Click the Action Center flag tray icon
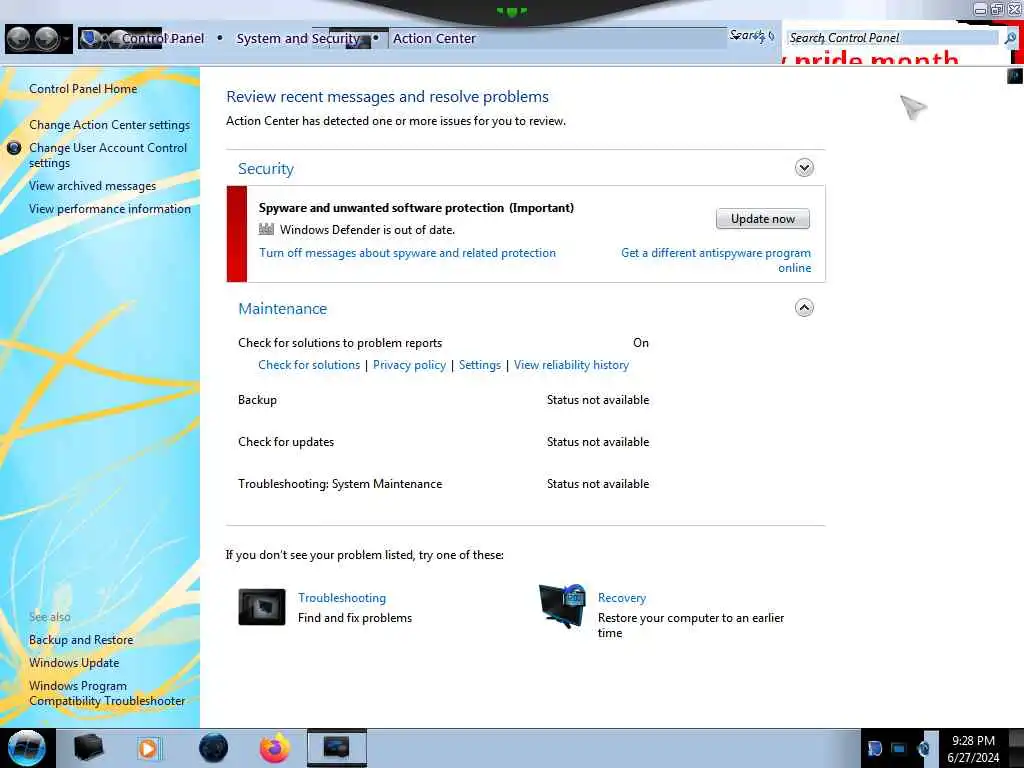Screen dimensions: 1024x768 tap(874, 749)
